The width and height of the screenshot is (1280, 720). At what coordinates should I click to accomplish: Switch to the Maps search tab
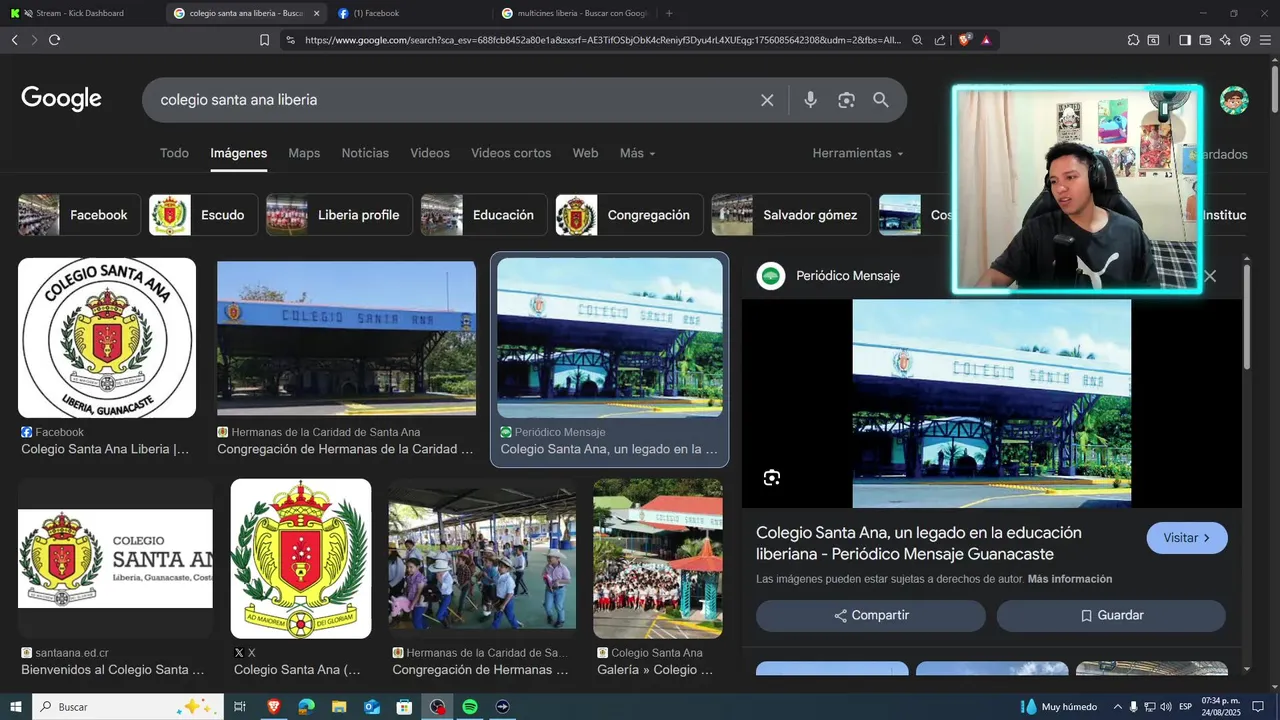304,153
